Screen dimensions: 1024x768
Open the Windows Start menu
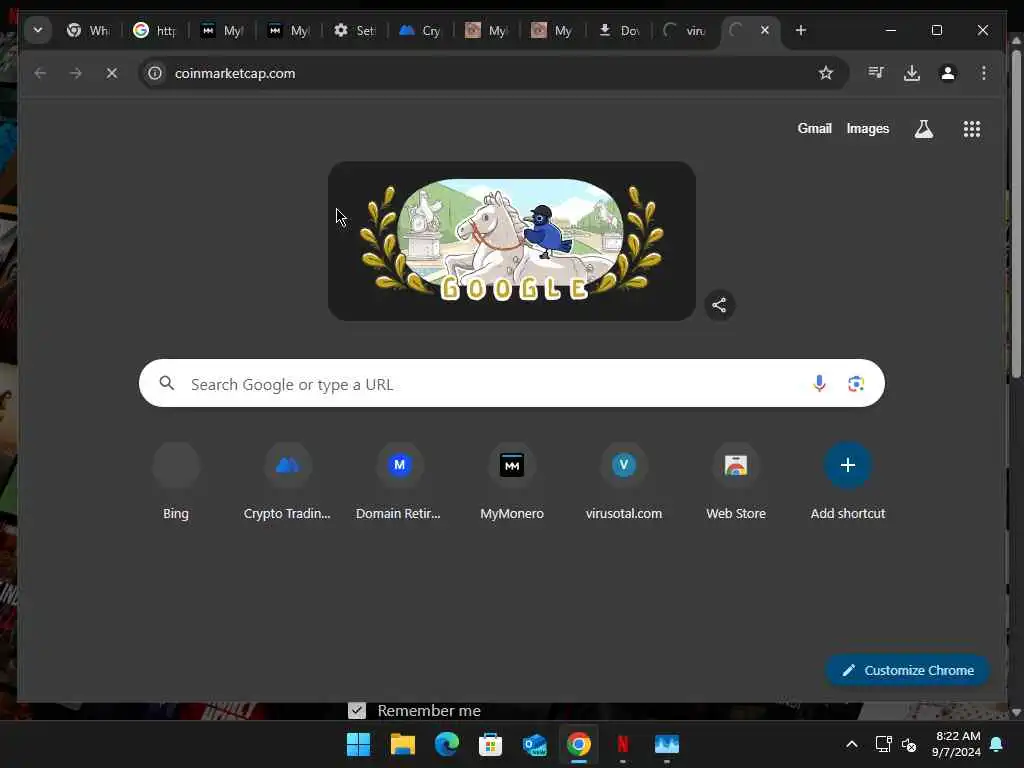tap(358, 744)
